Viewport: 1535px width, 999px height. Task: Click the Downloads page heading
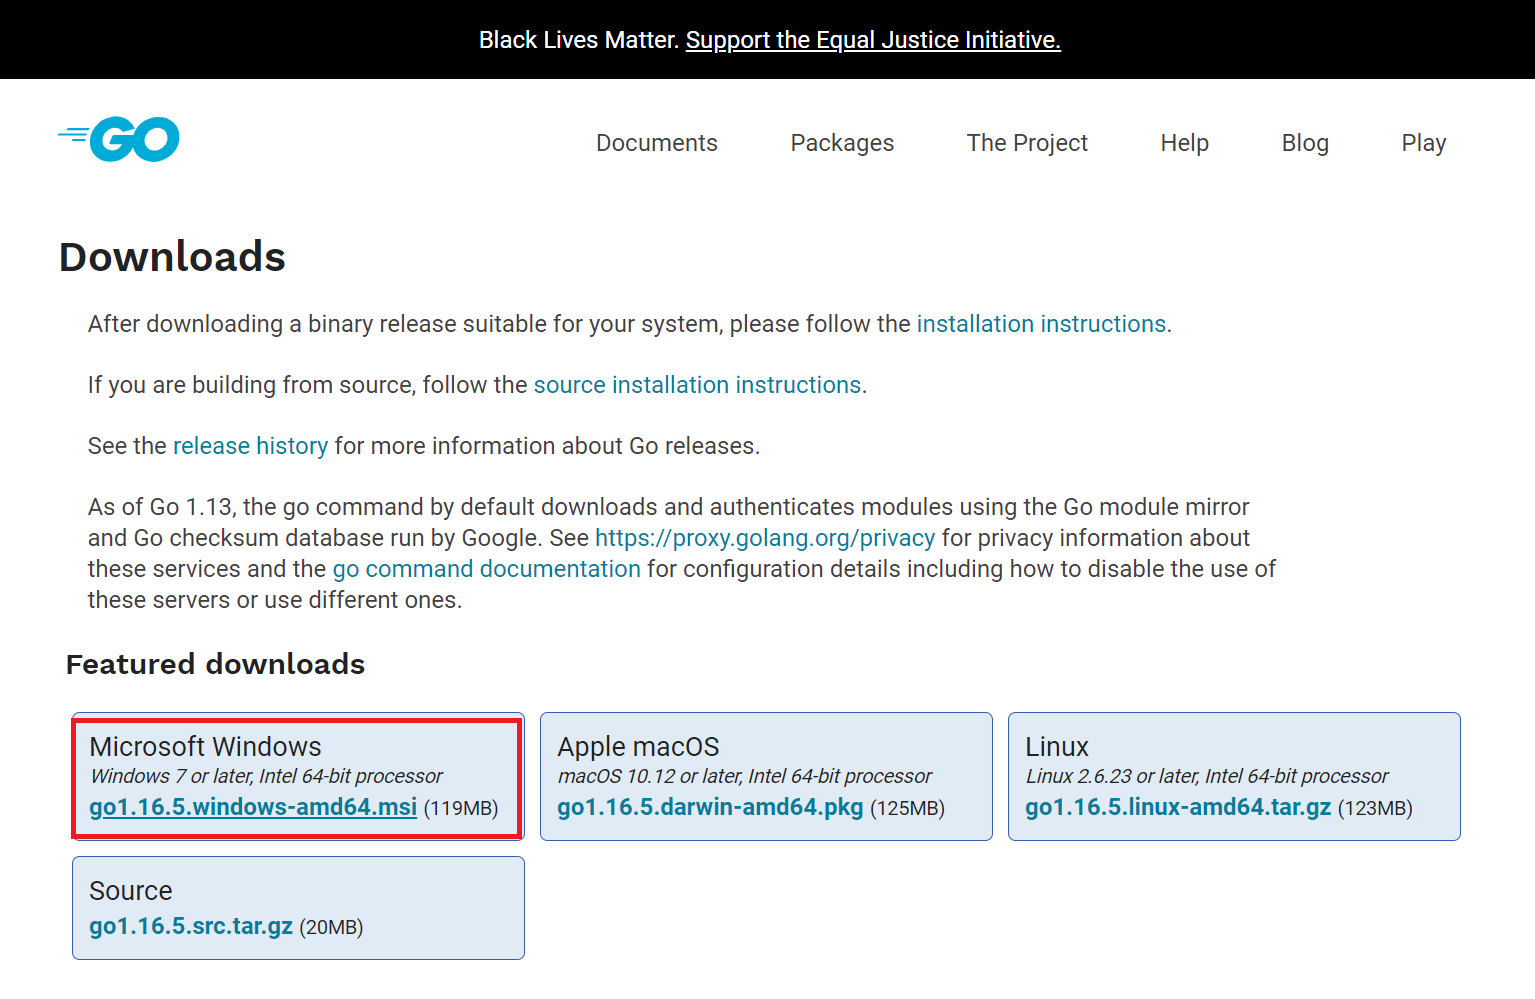point(172,257)
